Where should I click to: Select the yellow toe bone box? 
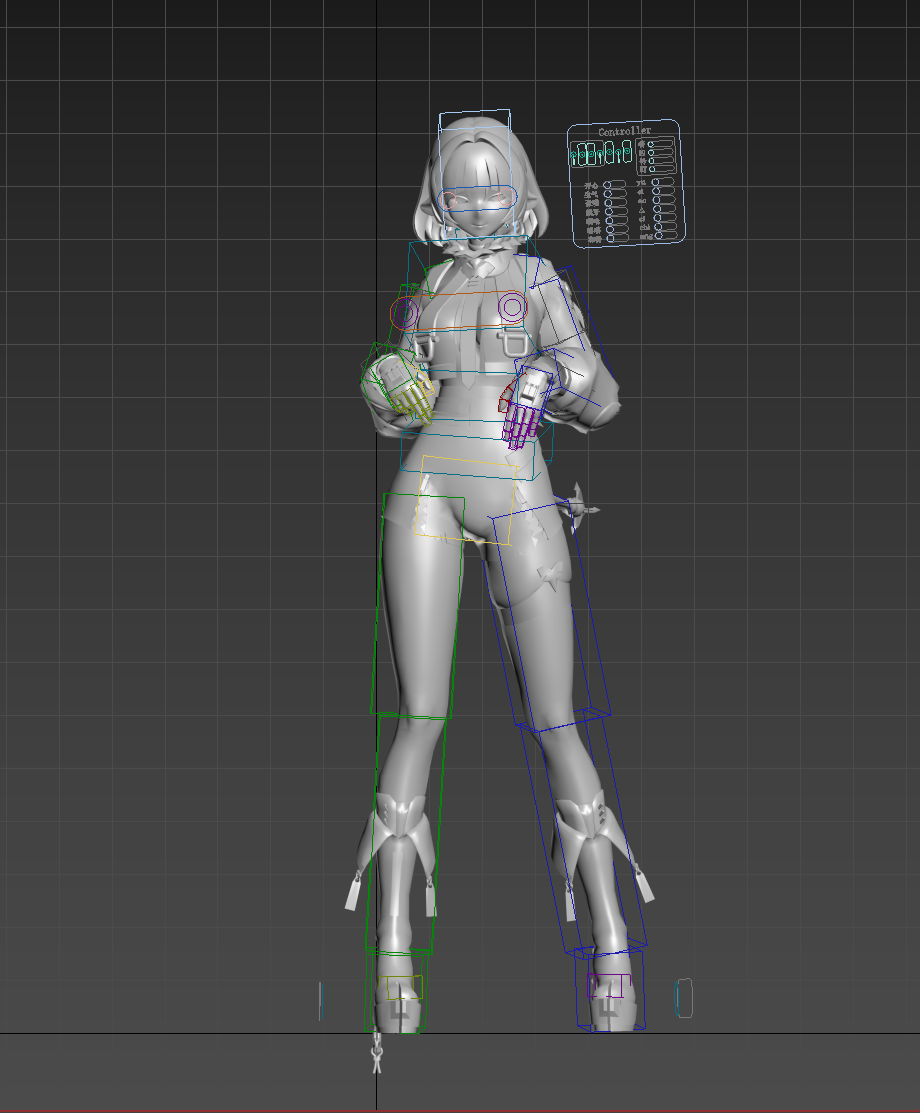click(400, 987)
